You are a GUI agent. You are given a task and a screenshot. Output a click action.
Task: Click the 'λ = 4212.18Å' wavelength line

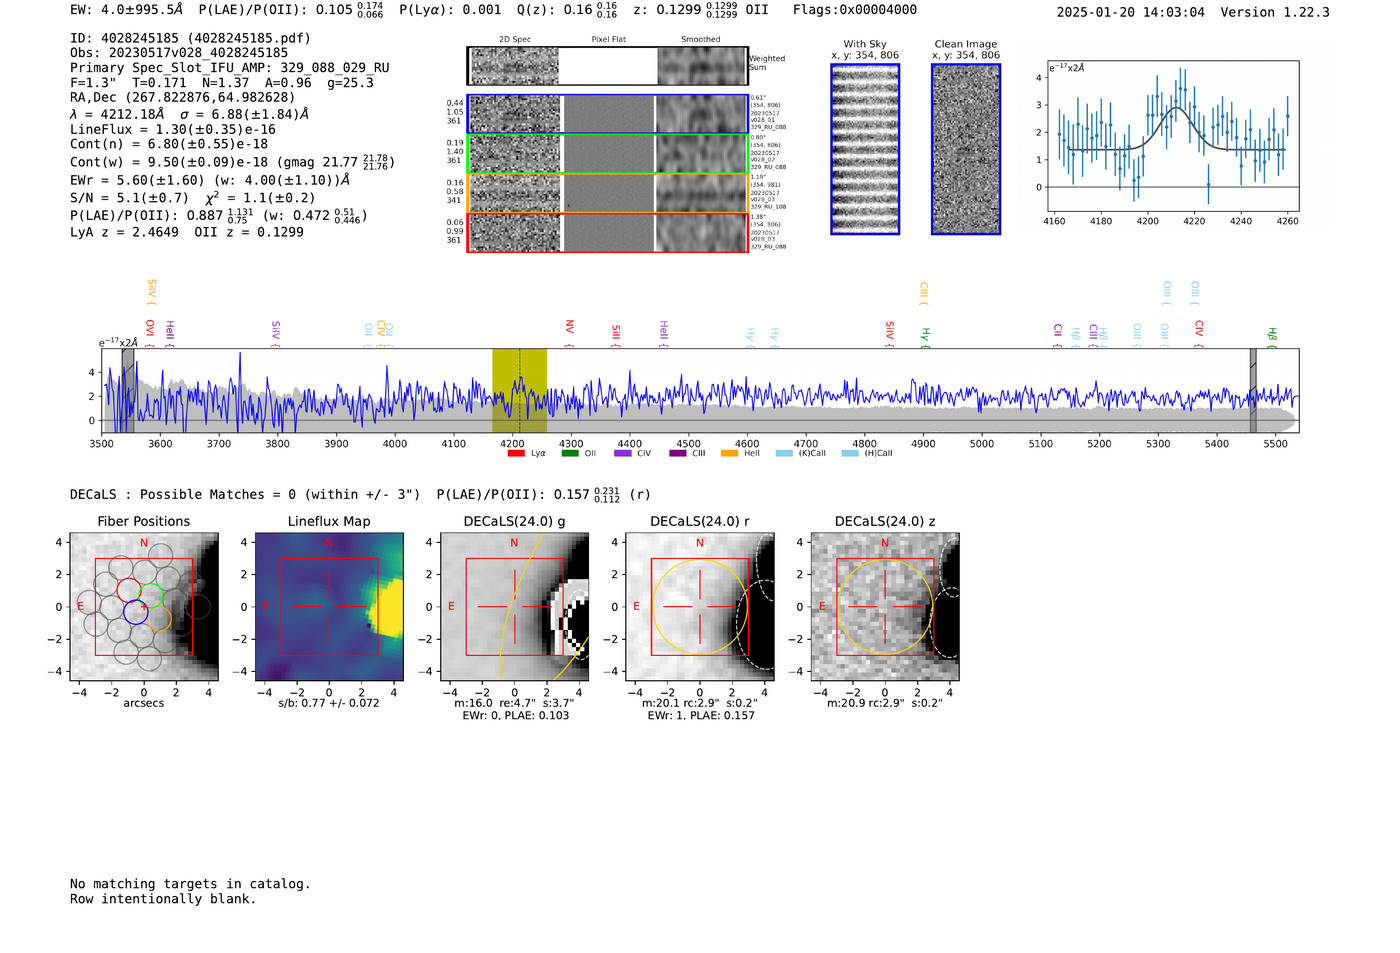point(190,114)
